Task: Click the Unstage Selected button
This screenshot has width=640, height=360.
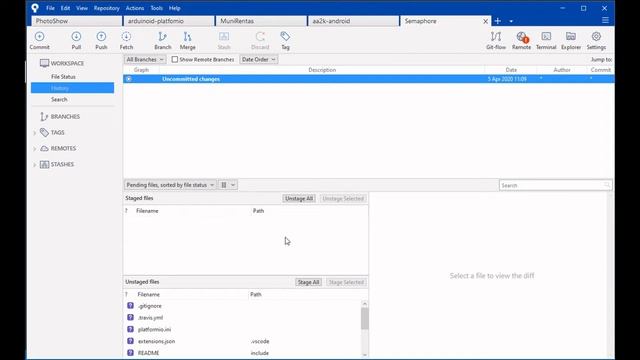Action: [343, 198]
